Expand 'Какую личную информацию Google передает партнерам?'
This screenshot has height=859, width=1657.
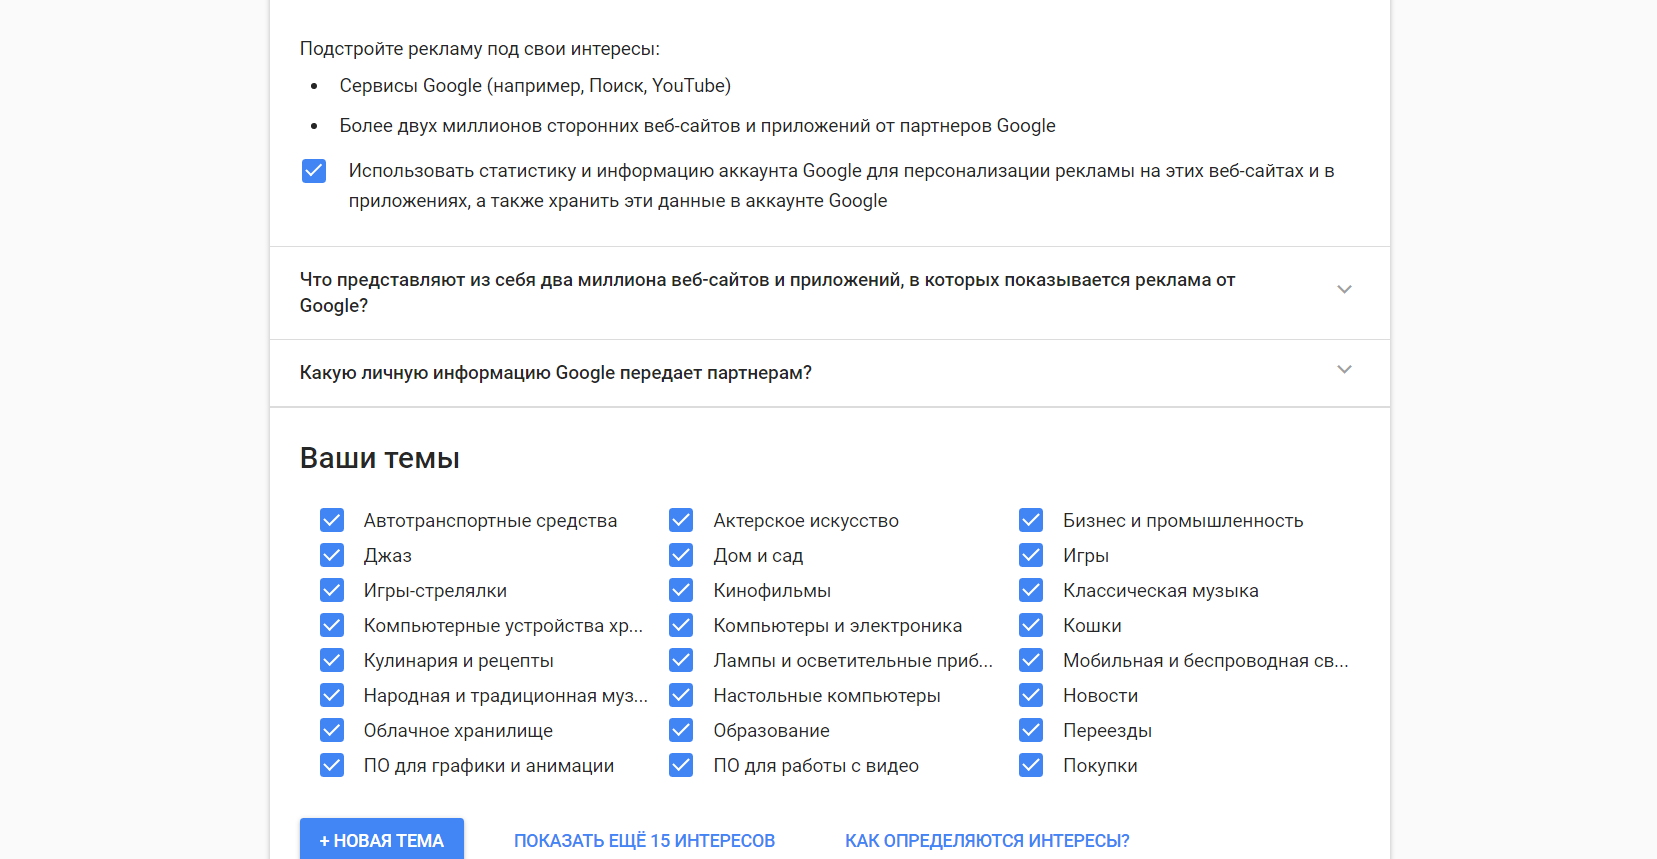(x=1344, y=370)
